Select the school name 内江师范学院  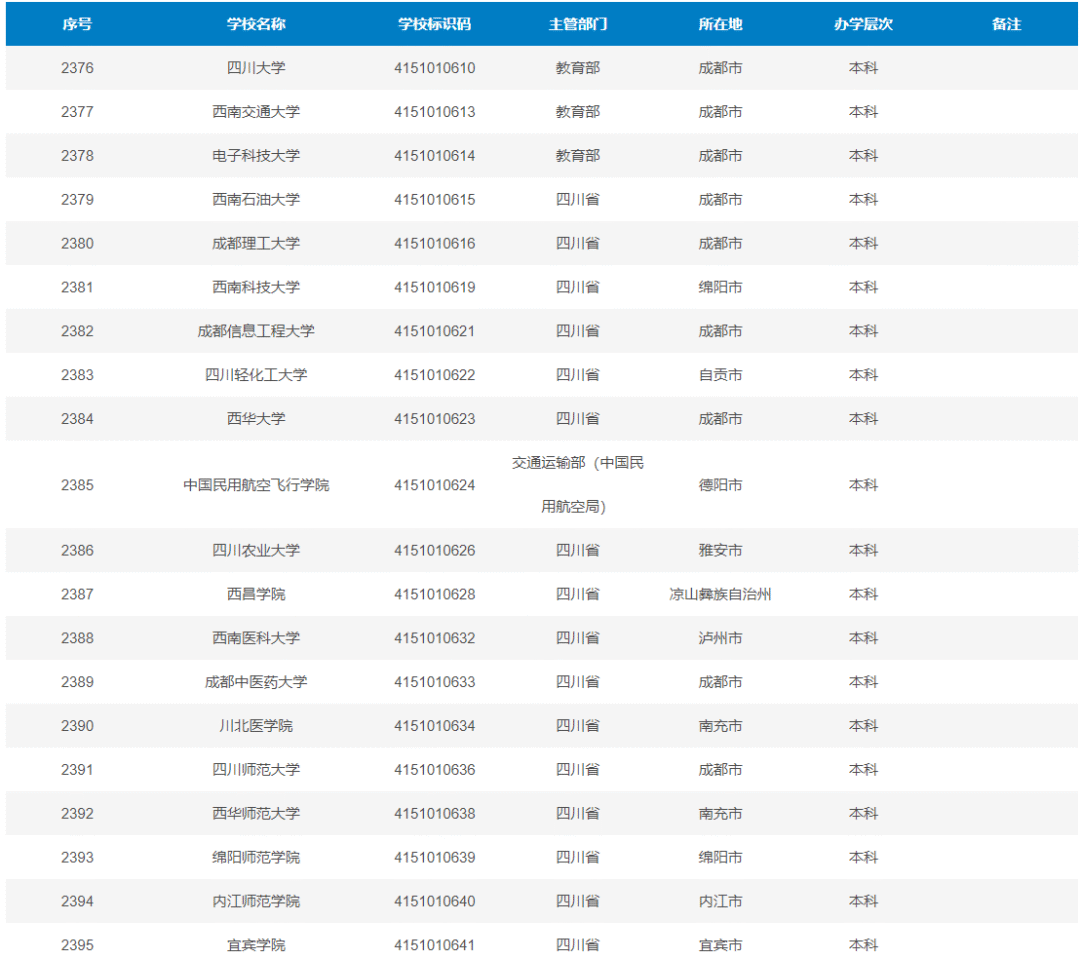256,902
